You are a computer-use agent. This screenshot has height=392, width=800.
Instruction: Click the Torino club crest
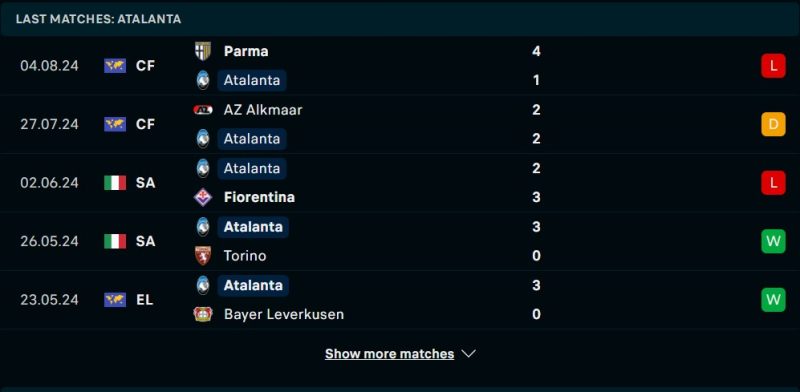[x=203, y=256]
